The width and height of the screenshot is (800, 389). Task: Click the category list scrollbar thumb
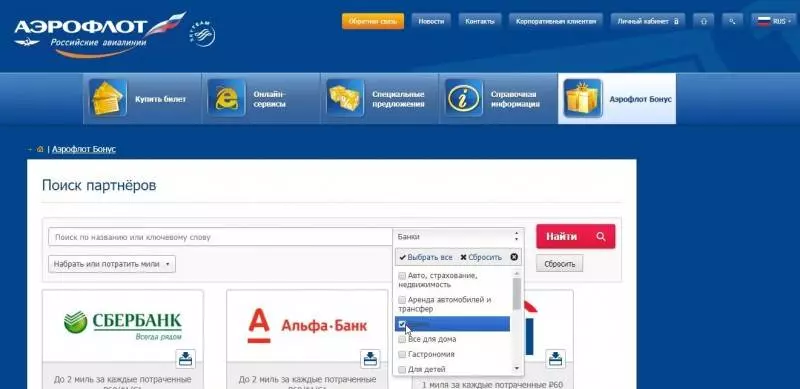coord(516,294)
